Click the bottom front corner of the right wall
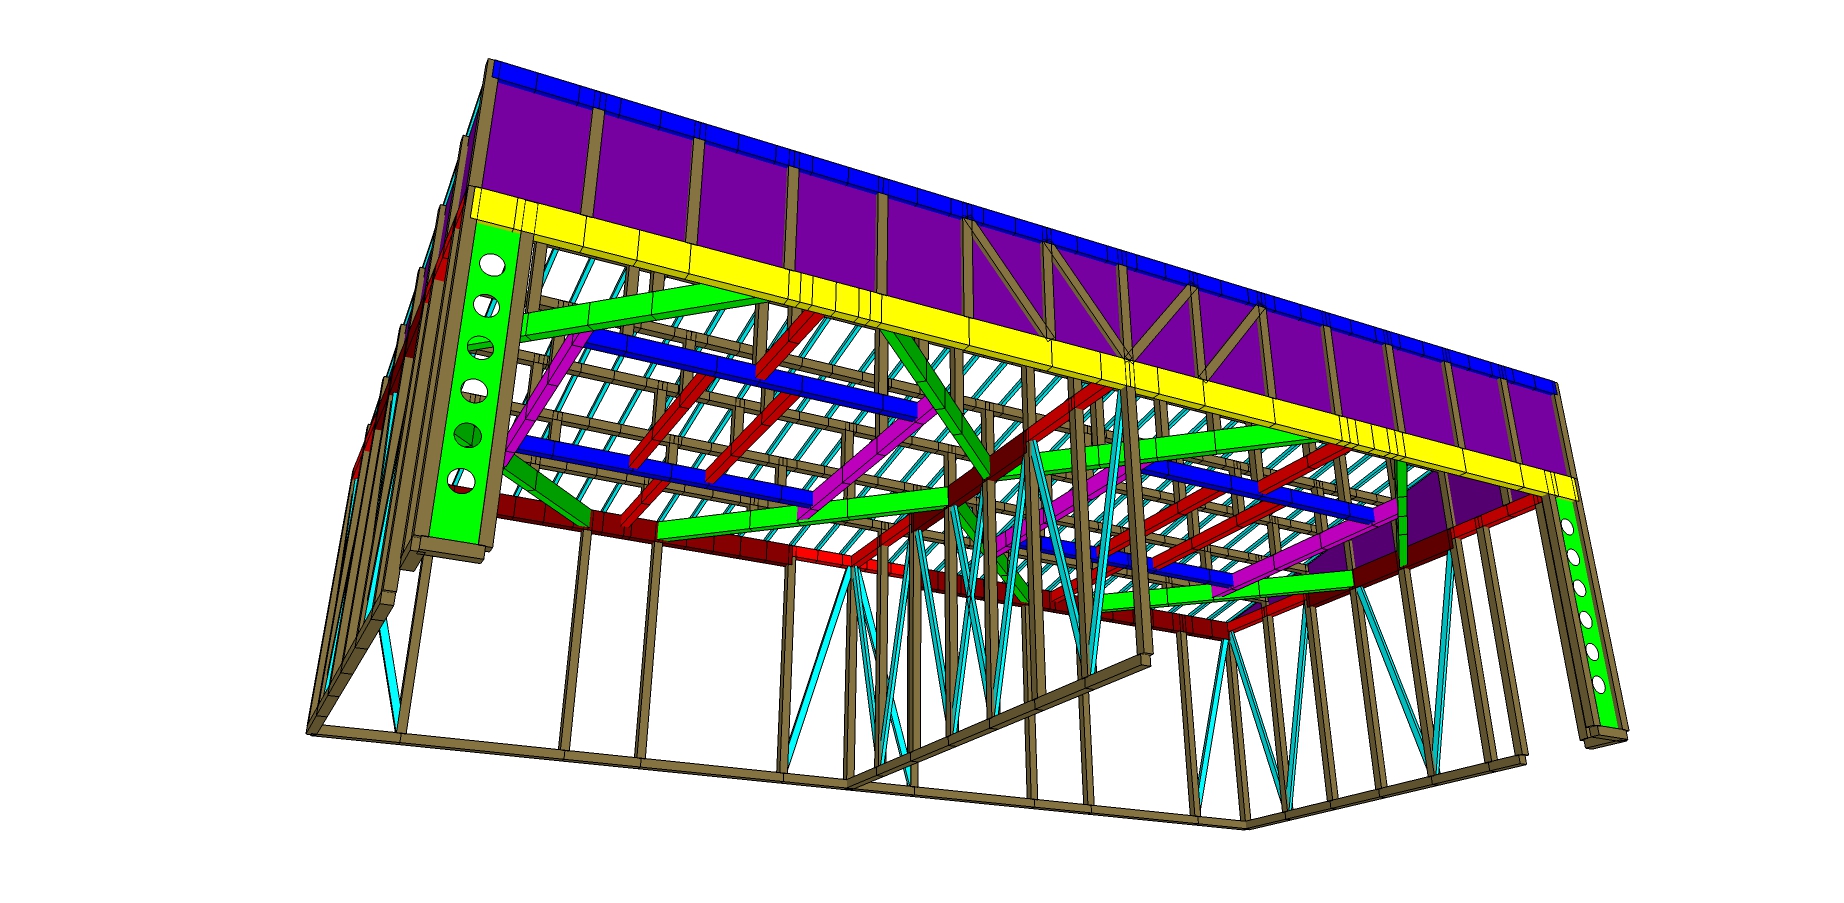This screenshot has height=903, width=1844. pyautogui.click(x=1246, y=825)
